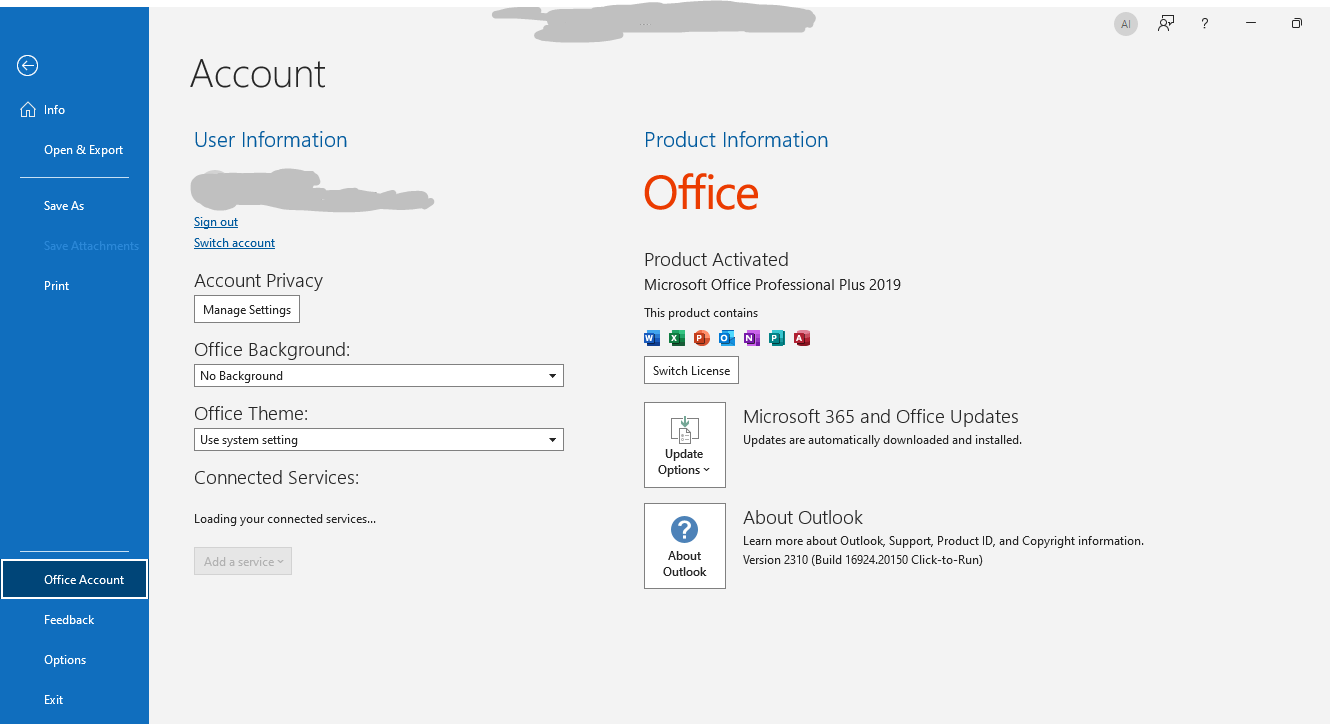Click the Publisher product icon
The height and width of the screenshot is (724, 1330).
coord(776,338)
